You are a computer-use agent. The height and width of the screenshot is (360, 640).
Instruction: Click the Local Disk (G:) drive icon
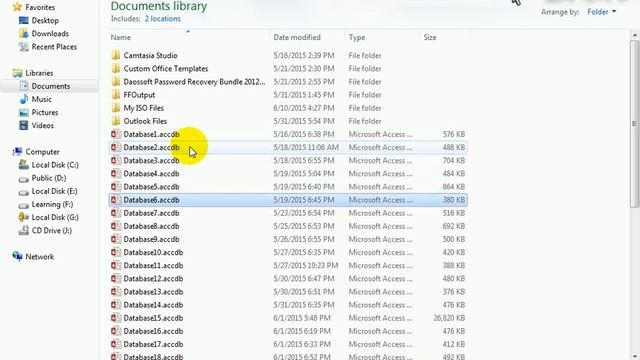tap(24, 217)
